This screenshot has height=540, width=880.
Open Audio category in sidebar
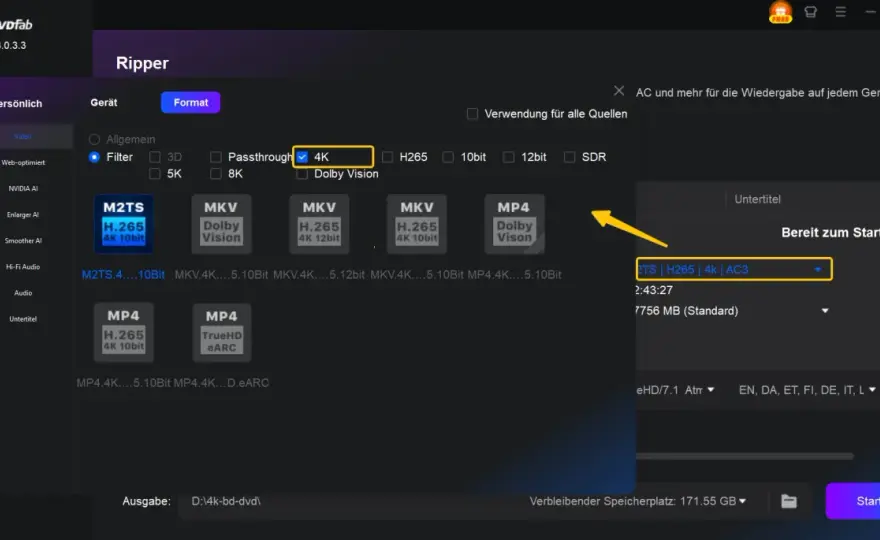click(x=23, y=293)
